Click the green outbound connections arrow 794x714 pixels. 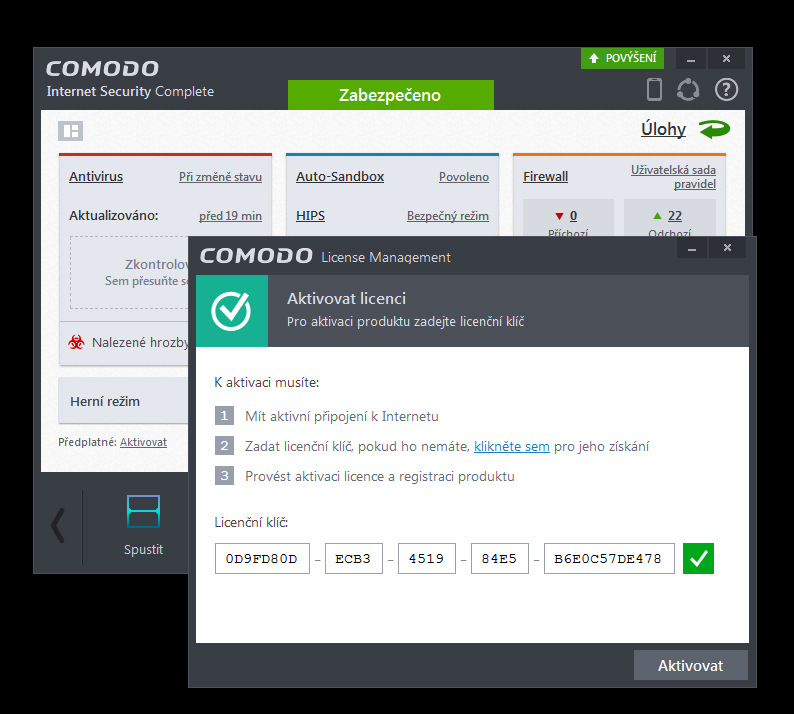[x=657, y=216]
